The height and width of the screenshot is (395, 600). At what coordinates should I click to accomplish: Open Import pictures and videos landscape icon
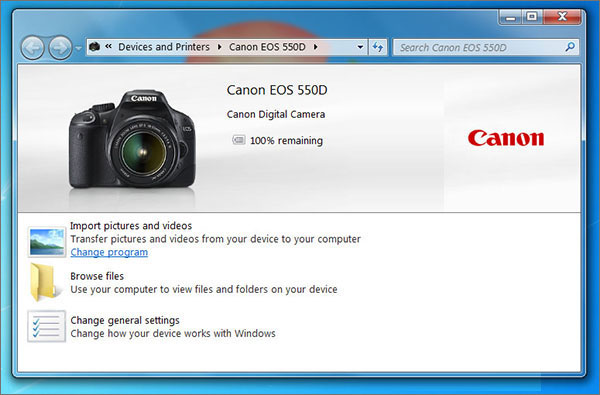(x=47, y=242)
